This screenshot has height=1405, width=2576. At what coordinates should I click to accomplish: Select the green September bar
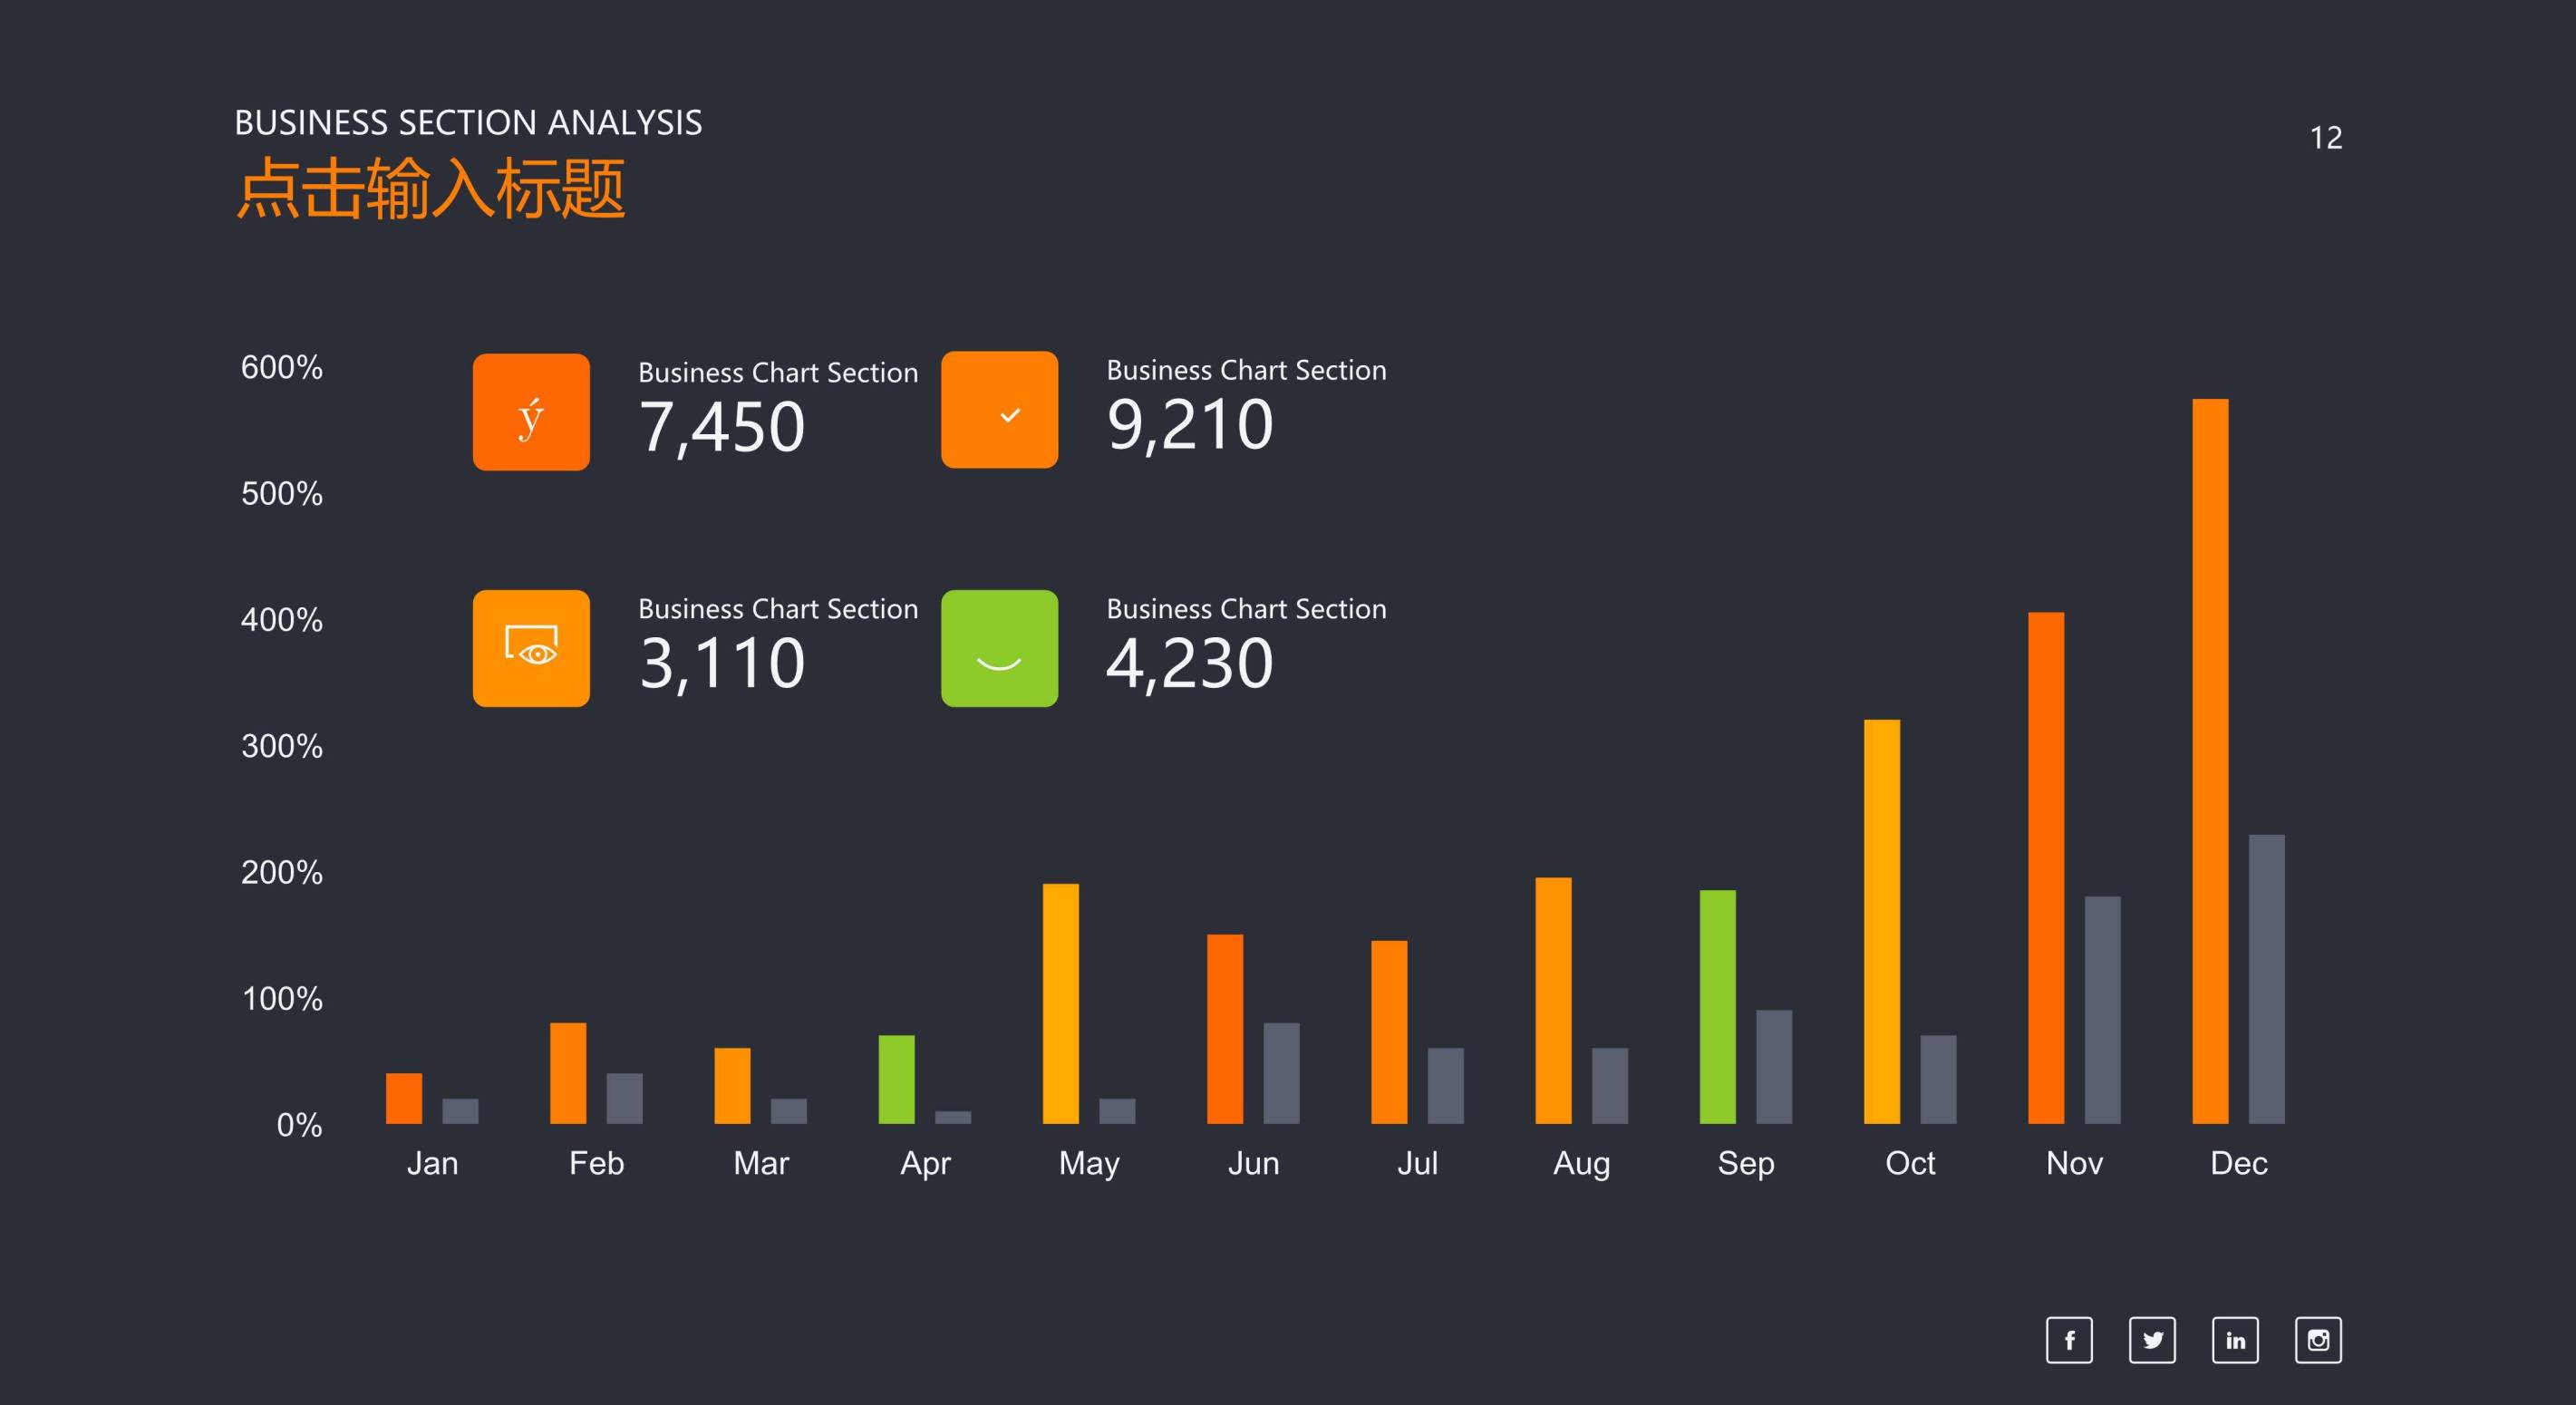(x=1717, y=1005)
